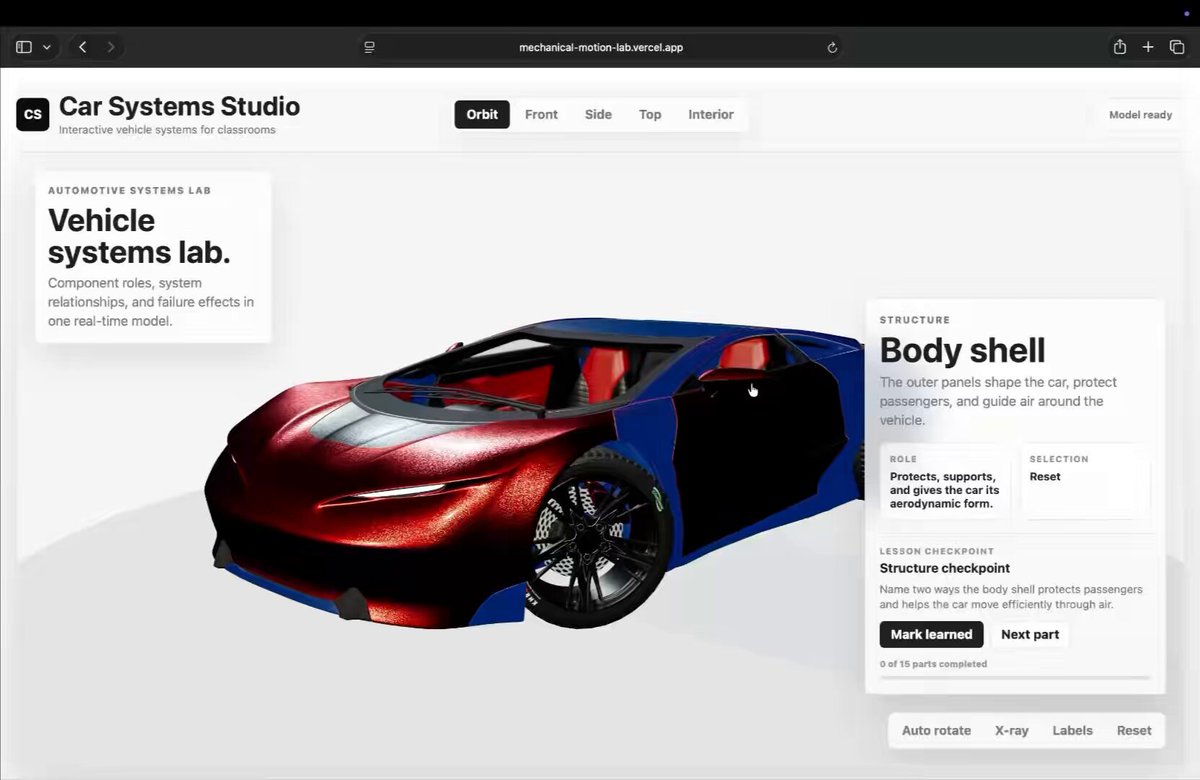Show the tab overview icon
This screenshot has width=1200, height=780.
pyautogui.click(x=1176, y=47)
